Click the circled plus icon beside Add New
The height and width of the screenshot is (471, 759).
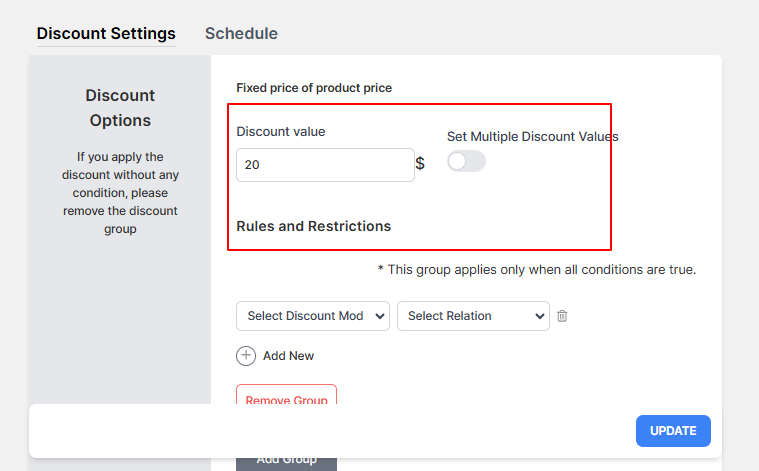pyautogui.click(x=246, y=356)
